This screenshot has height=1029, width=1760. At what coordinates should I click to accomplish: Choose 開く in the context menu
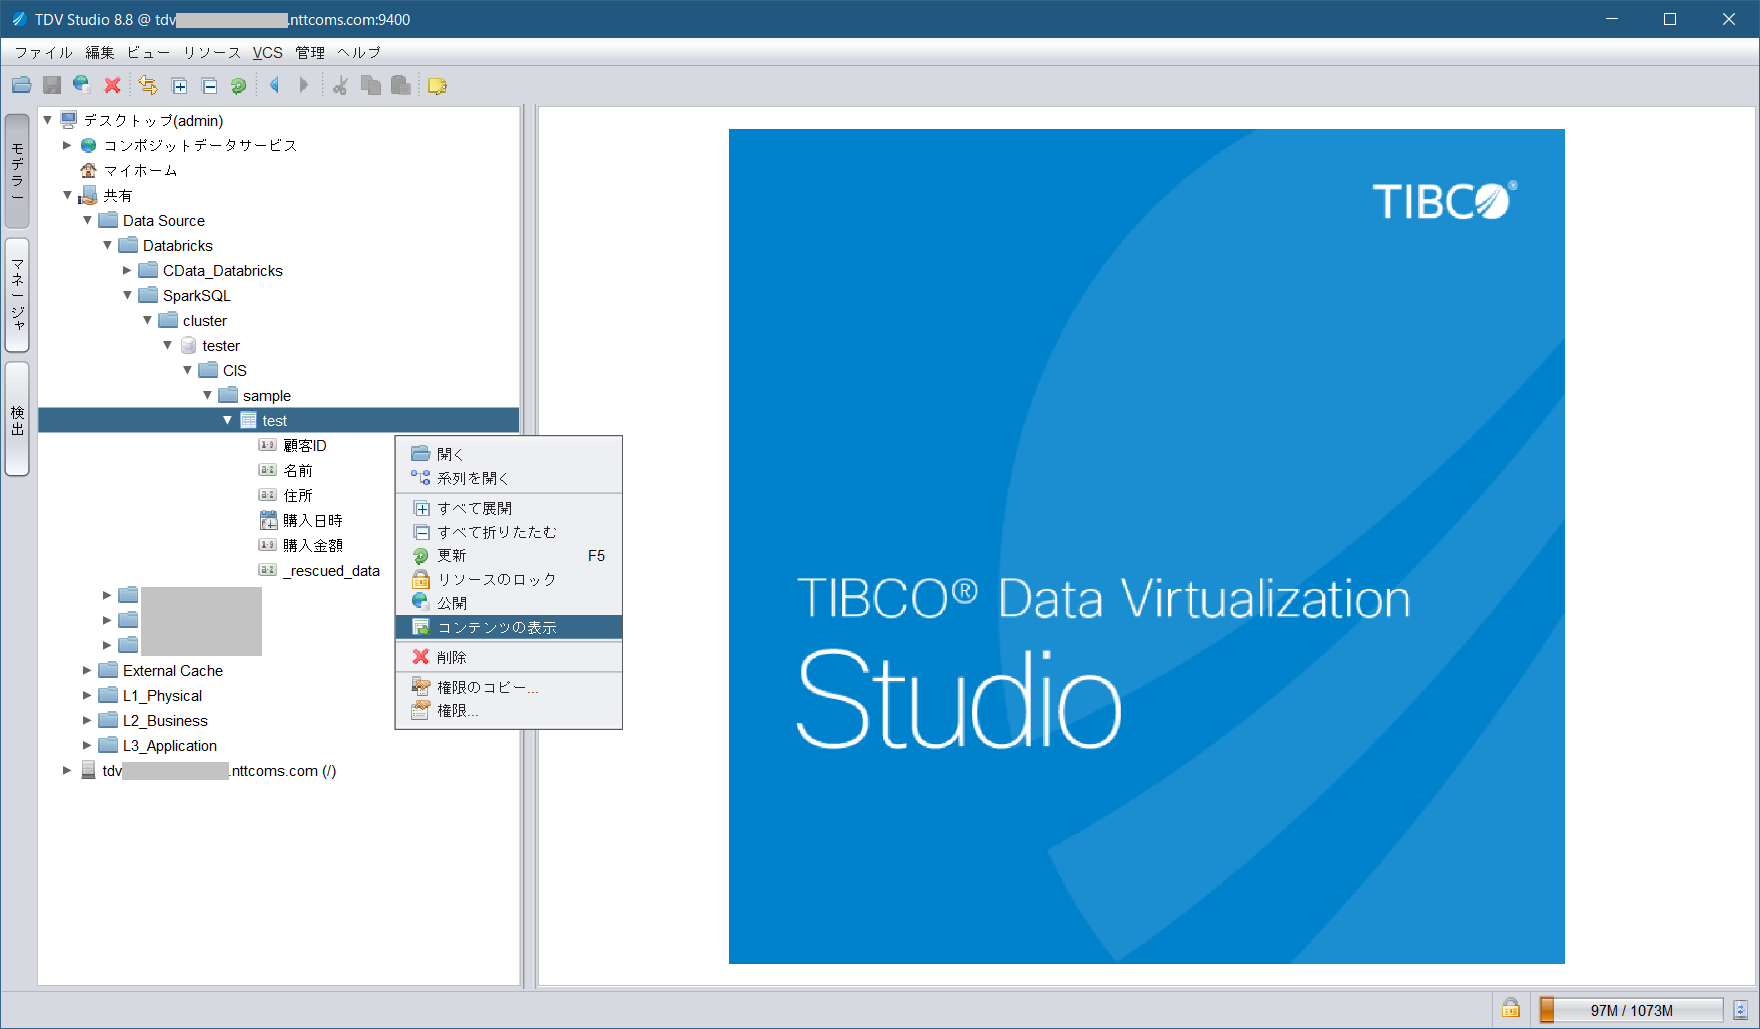(509, 454)
